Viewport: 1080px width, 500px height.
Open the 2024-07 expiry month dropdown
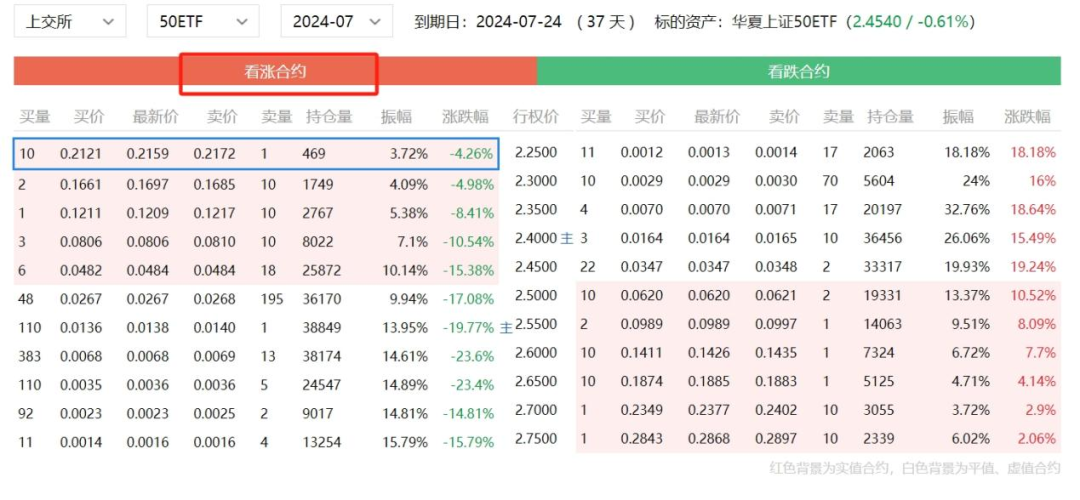337,21
